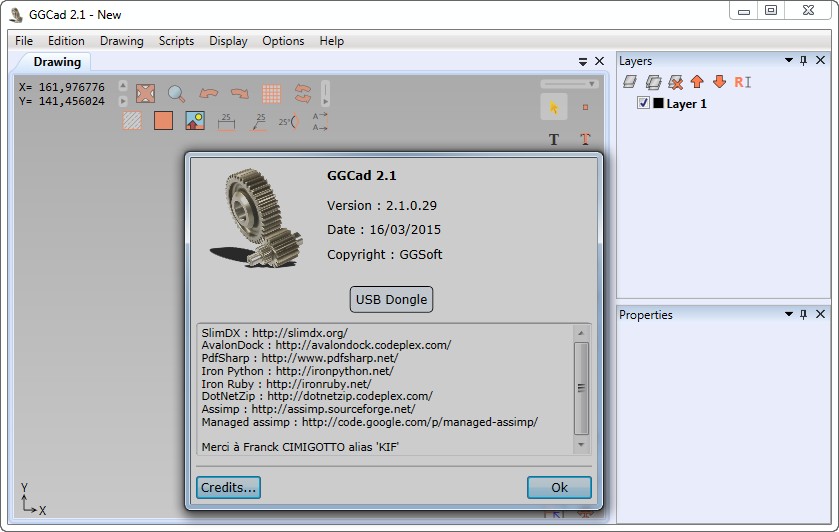Viewport: 839px width, 532px height.
Task: Click the refresh double-arrow icon
Action: click(303, 93)
